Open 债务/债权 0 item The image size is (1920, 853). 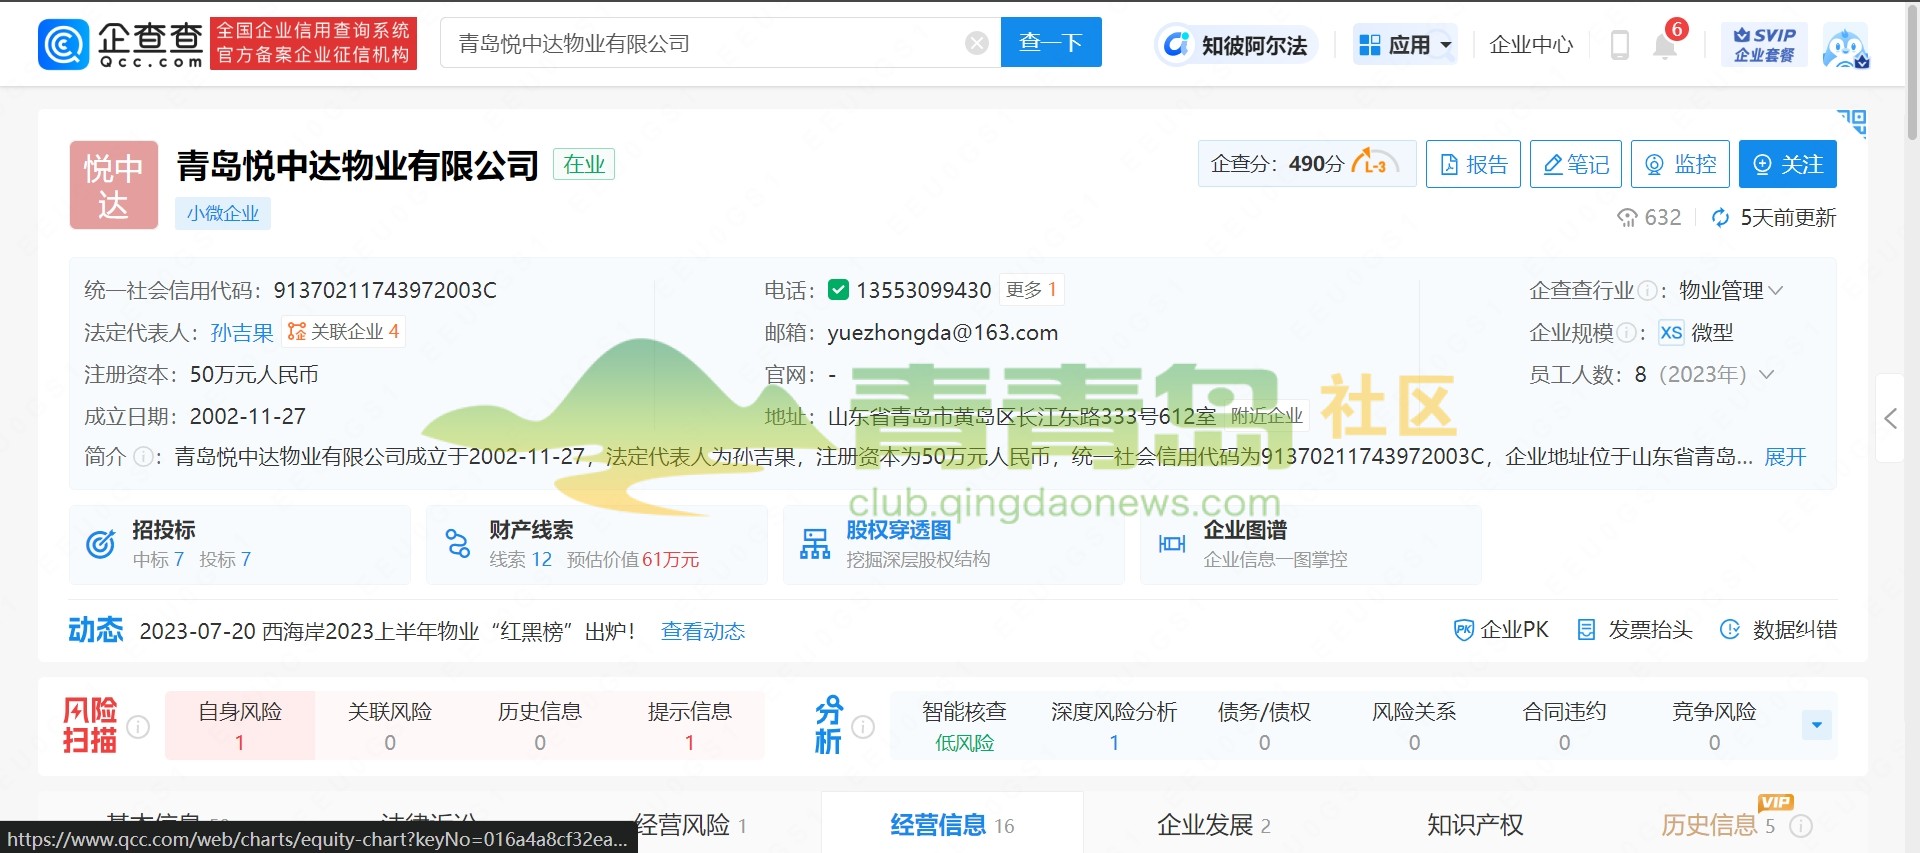tap(1264, 725)
